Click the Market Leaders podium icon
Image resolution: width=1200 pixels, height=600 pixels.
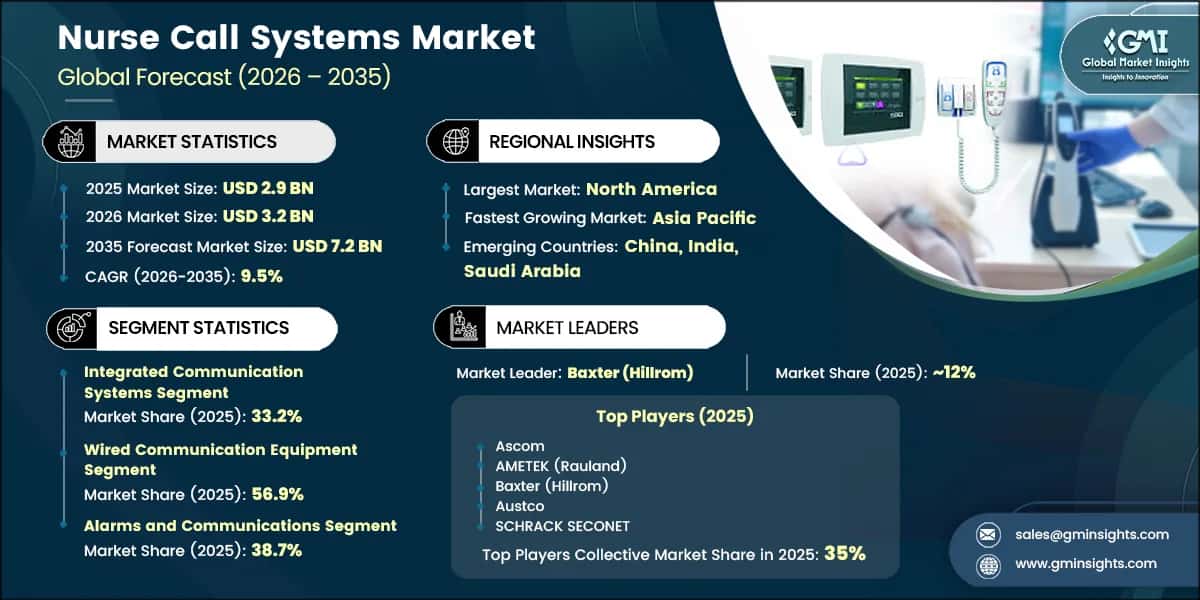click(461, 327)
